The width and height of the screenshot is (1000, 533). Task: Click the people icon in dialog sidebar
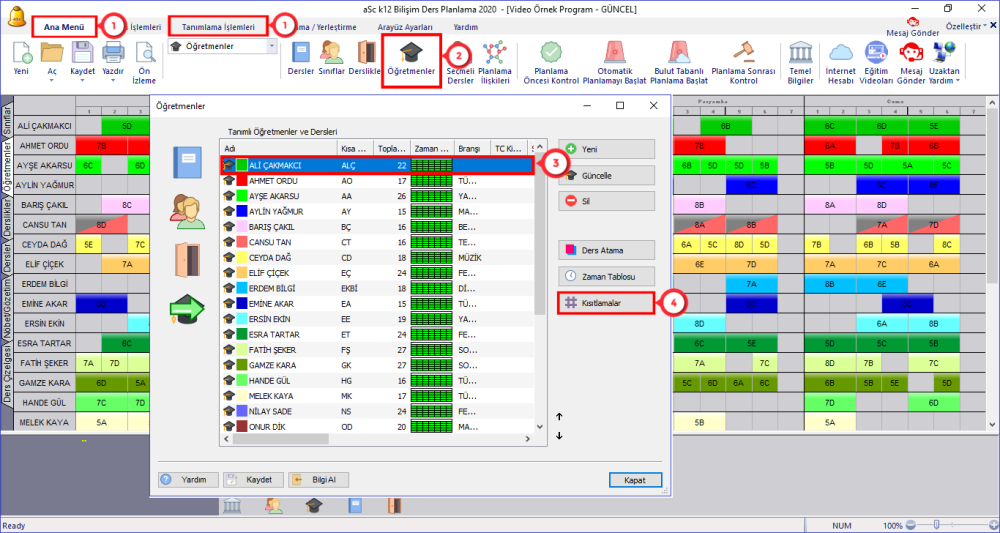coord(188,212)
